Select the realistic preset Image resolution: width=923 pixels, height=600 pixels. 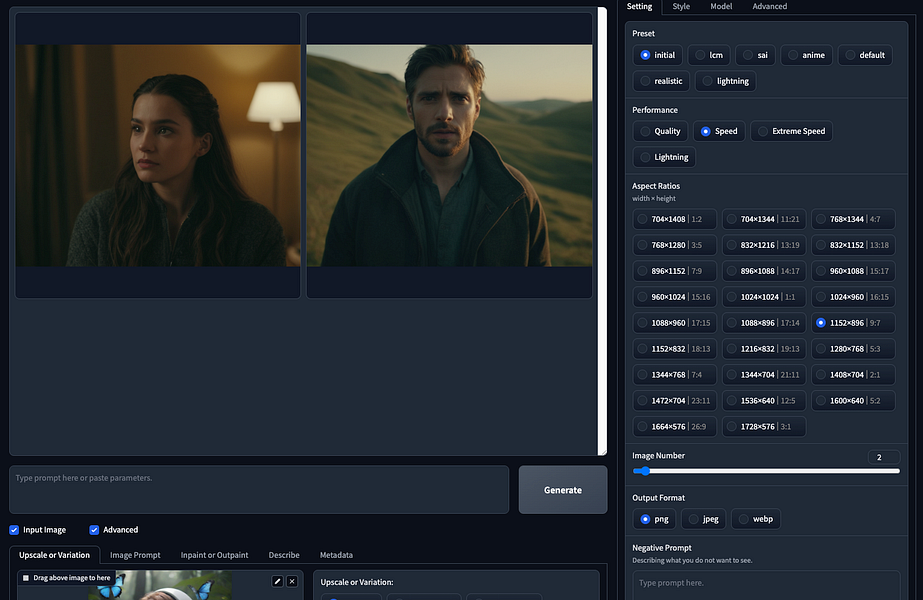click(661, 81)
